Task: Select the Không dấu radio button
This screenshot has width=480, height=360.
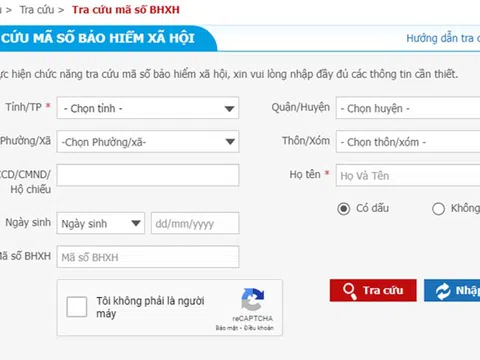Action: (x=438, y=209)
